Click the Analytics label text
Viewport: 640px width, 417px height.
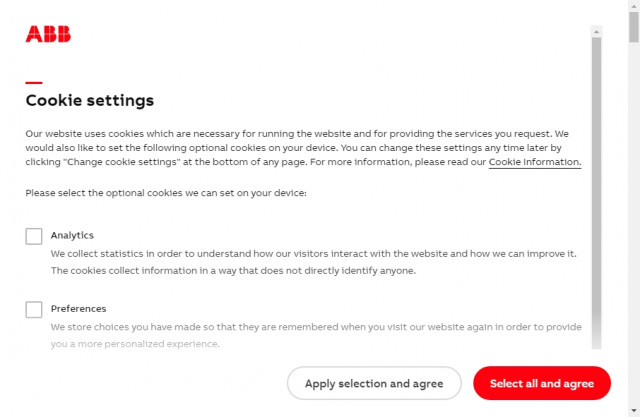(x=72, y=235)
